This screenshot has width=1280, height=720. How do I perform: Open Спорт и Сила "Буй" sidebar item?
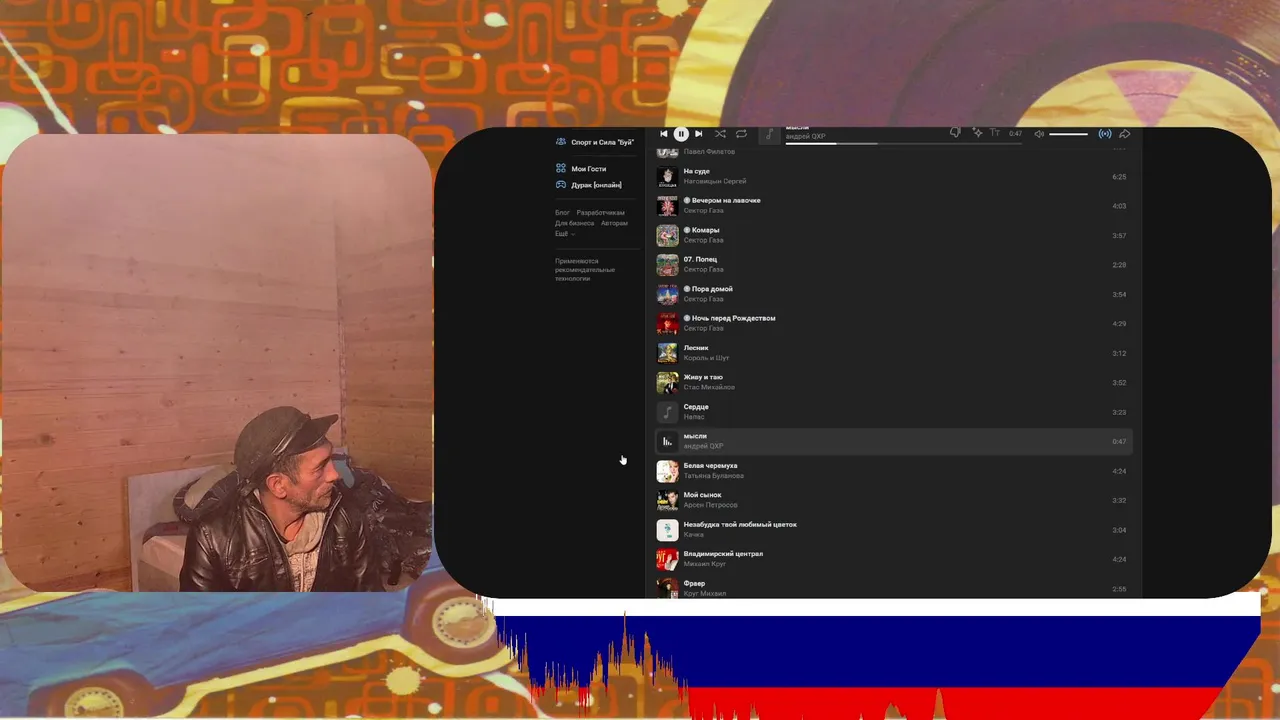click(x=596, y=142)
